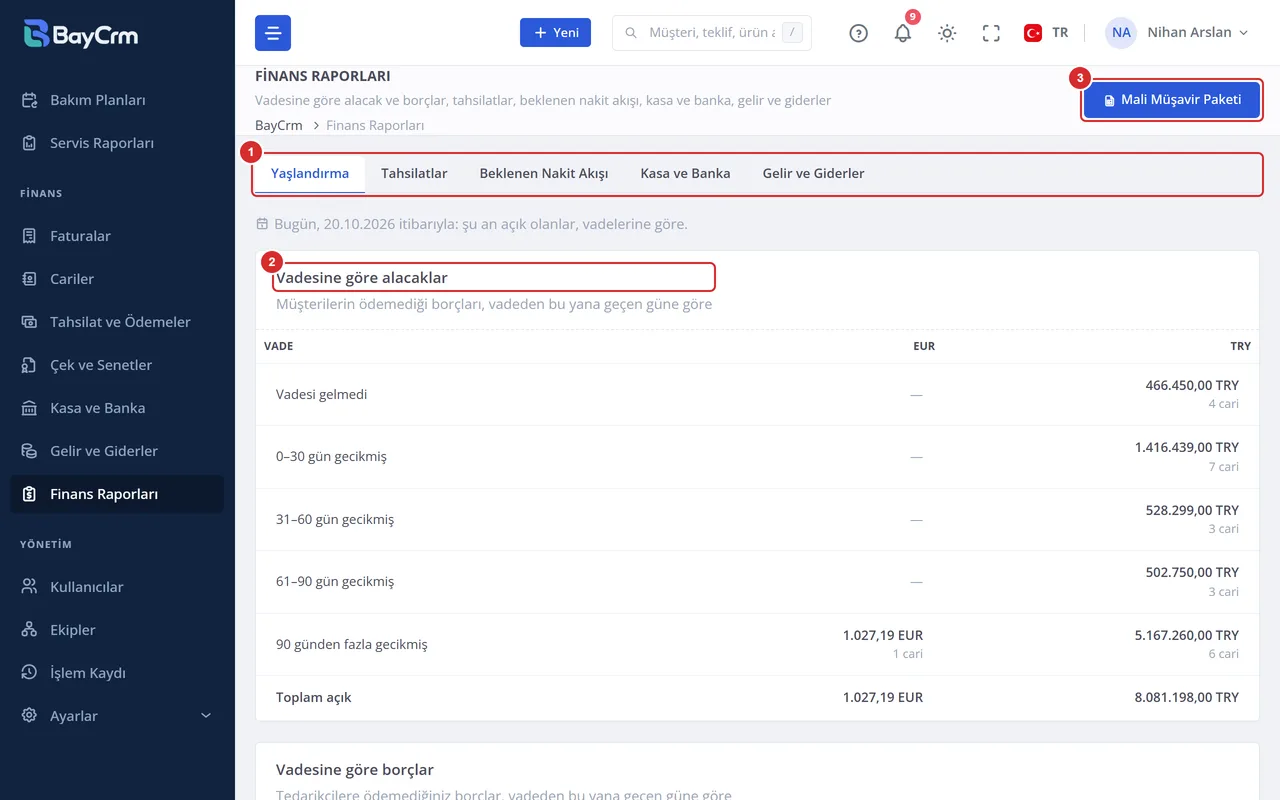Click the Cariler sidebar icon
The width and height of the screenshot is (1280, 800).
point(30,279)
